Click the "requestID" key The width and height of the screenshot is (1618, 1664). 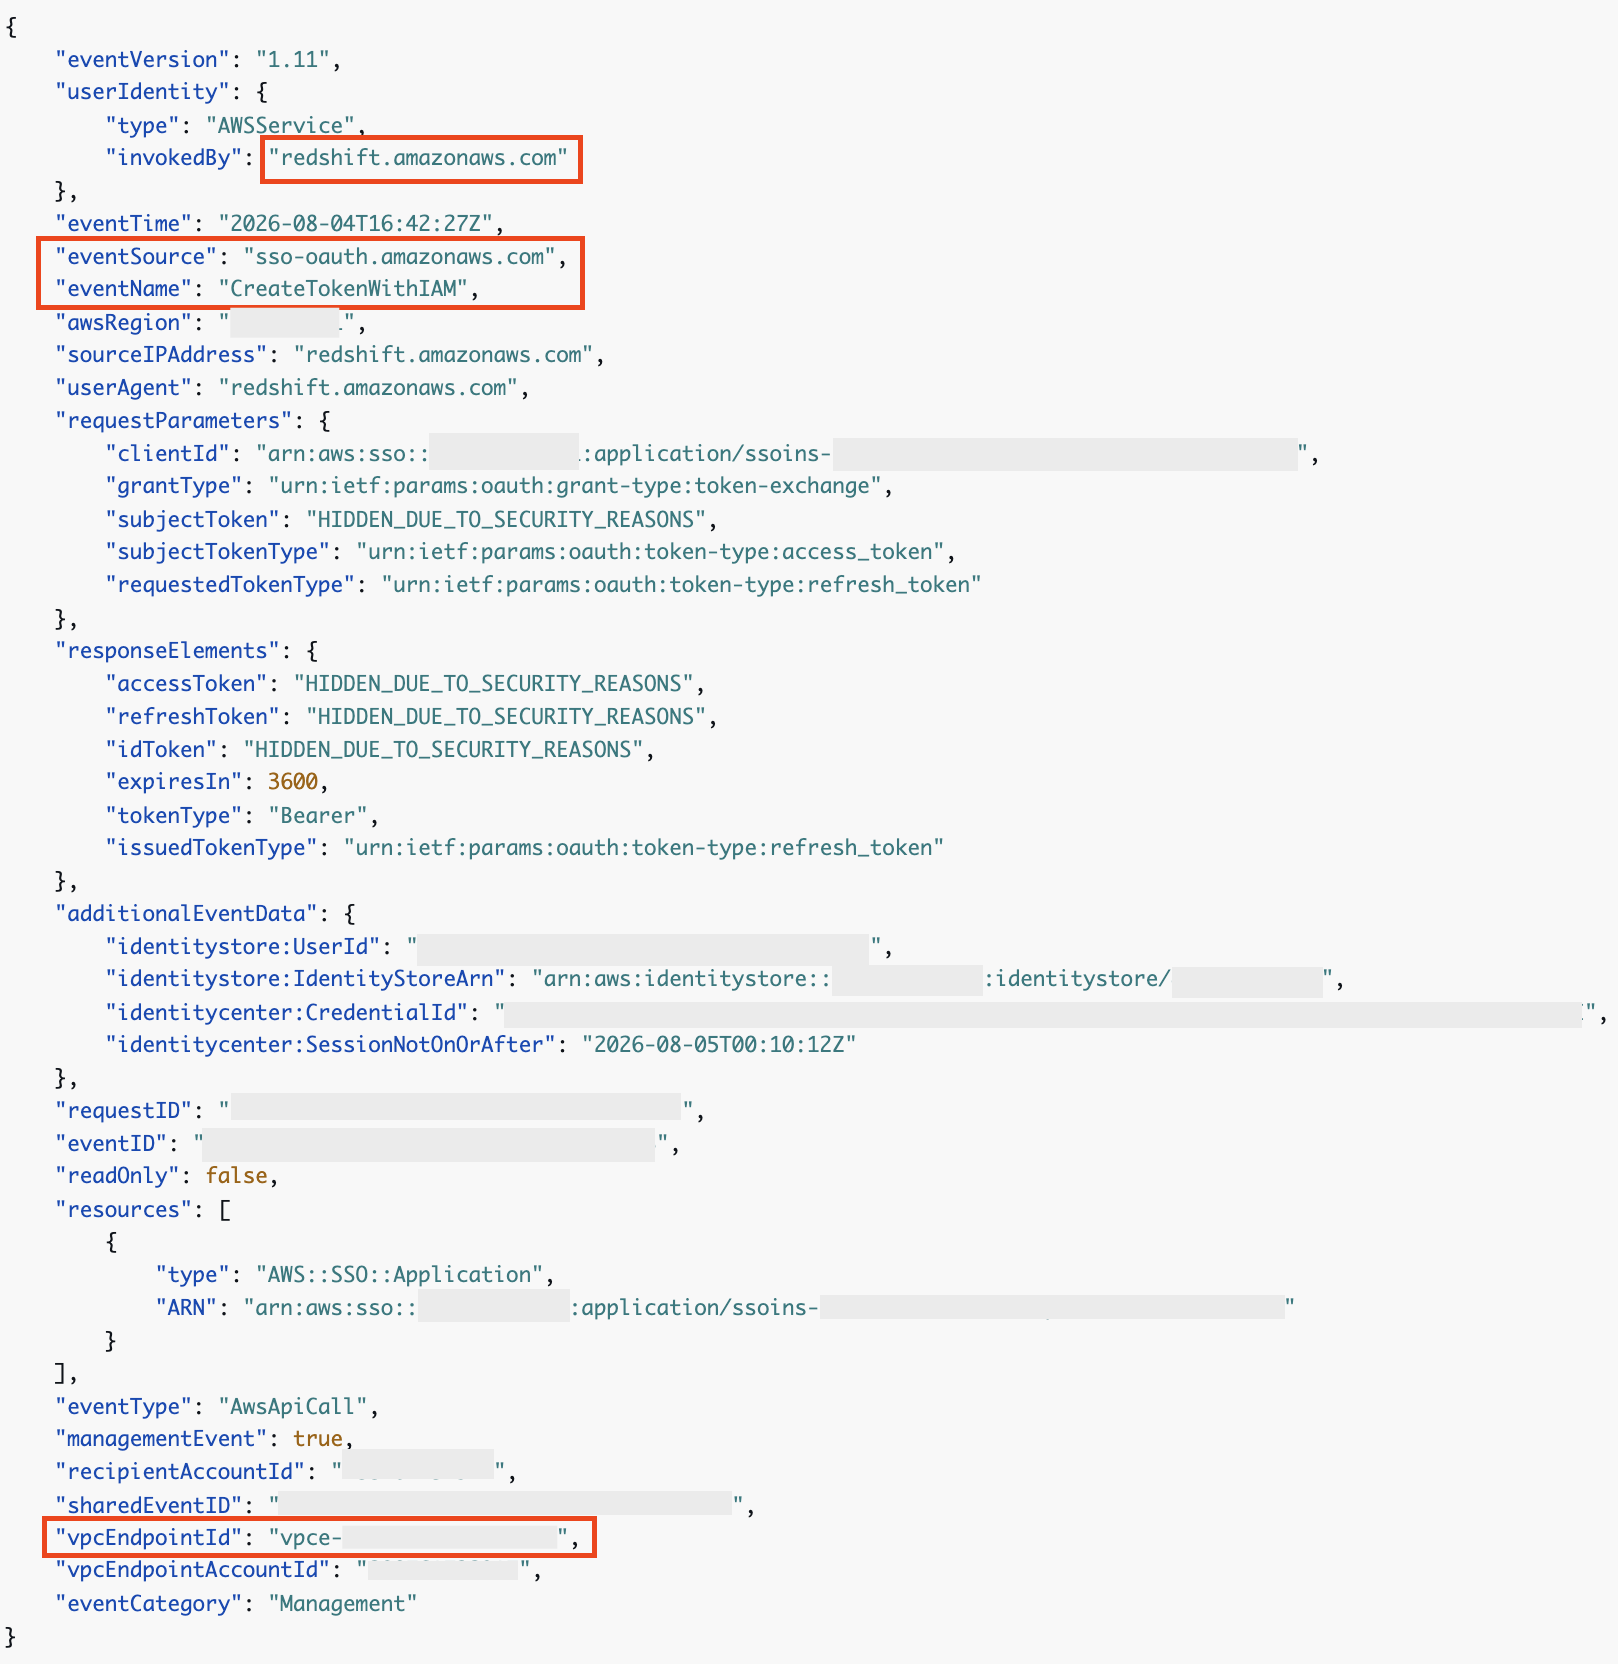pyautogui.click(x=124, y=1111)
